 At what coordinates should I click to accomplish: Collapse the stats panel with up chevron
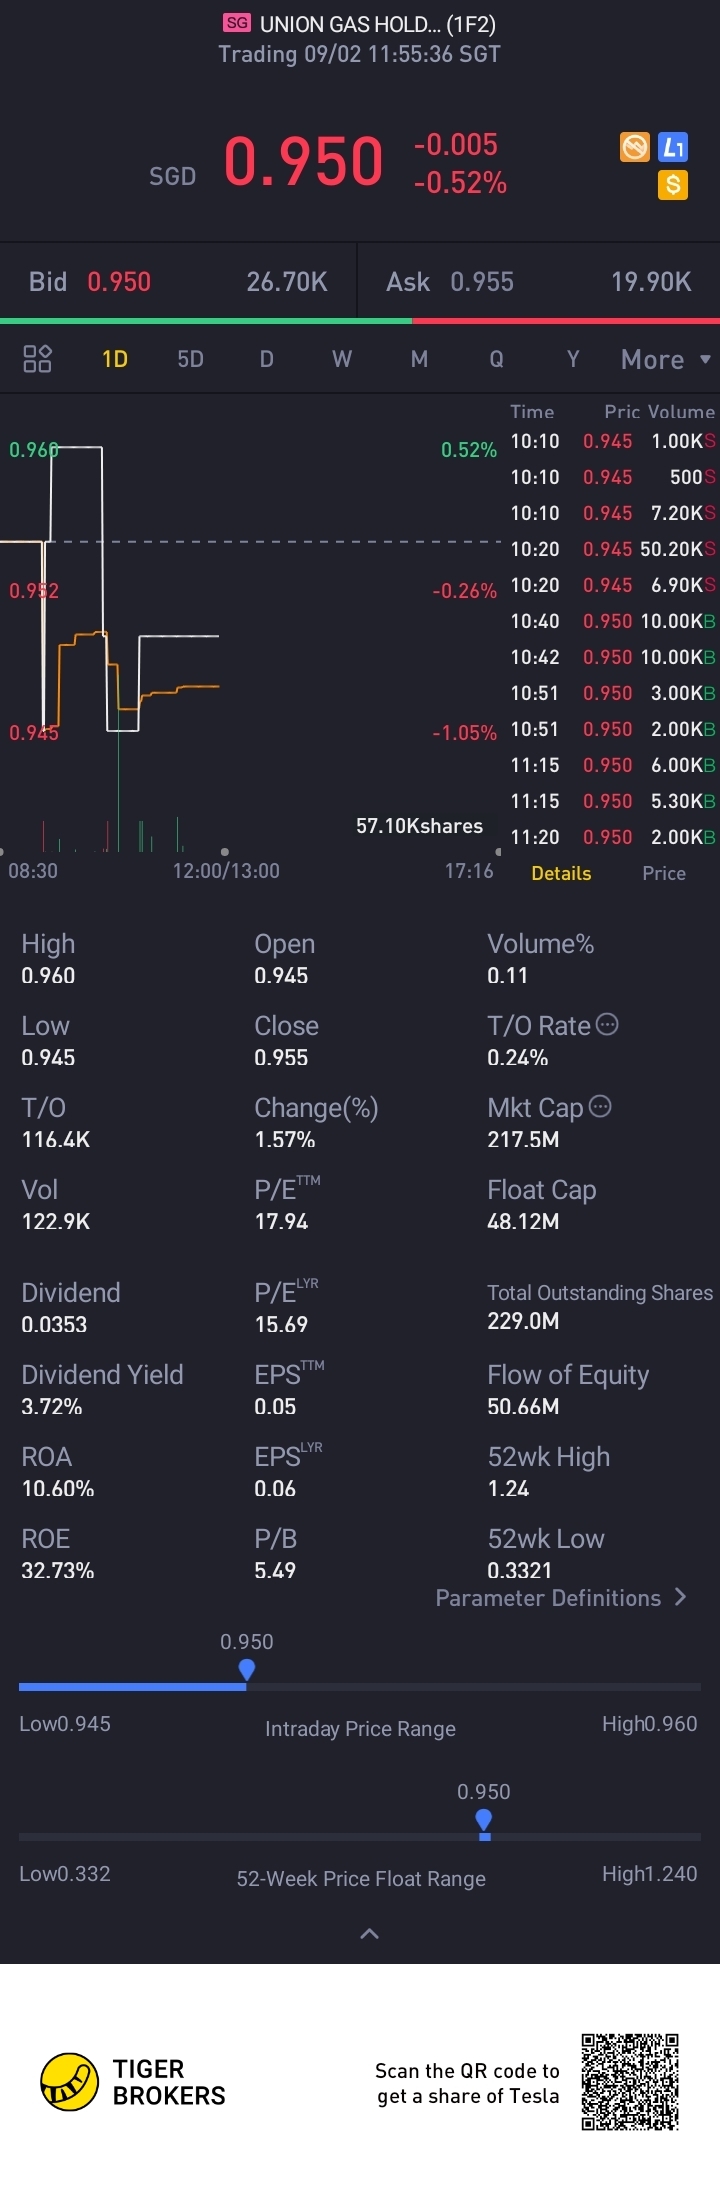369,1933
